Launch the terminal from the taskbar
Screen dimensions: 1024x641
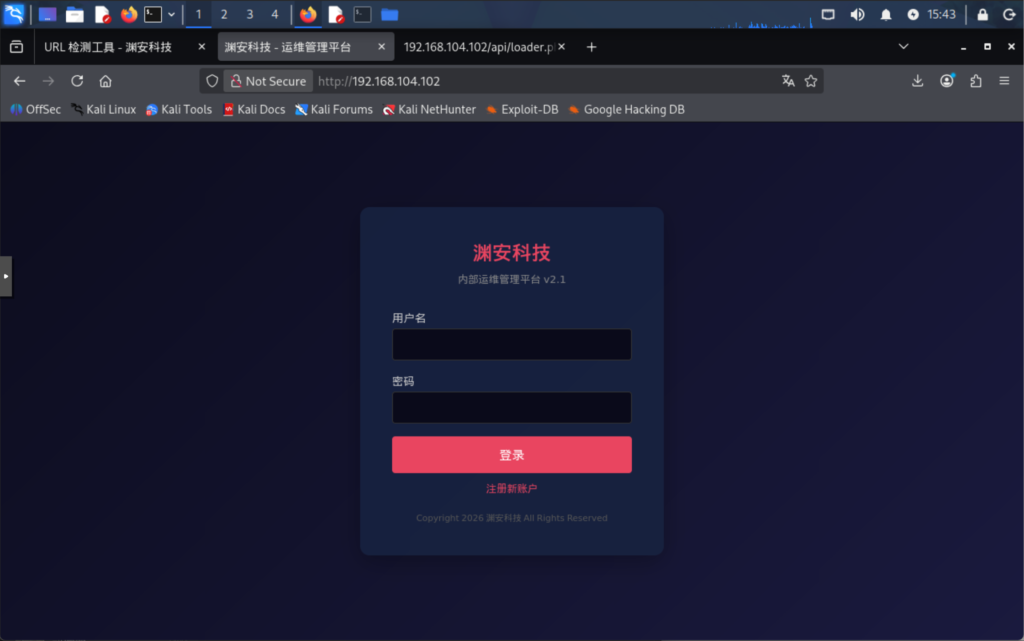(151, 13)
